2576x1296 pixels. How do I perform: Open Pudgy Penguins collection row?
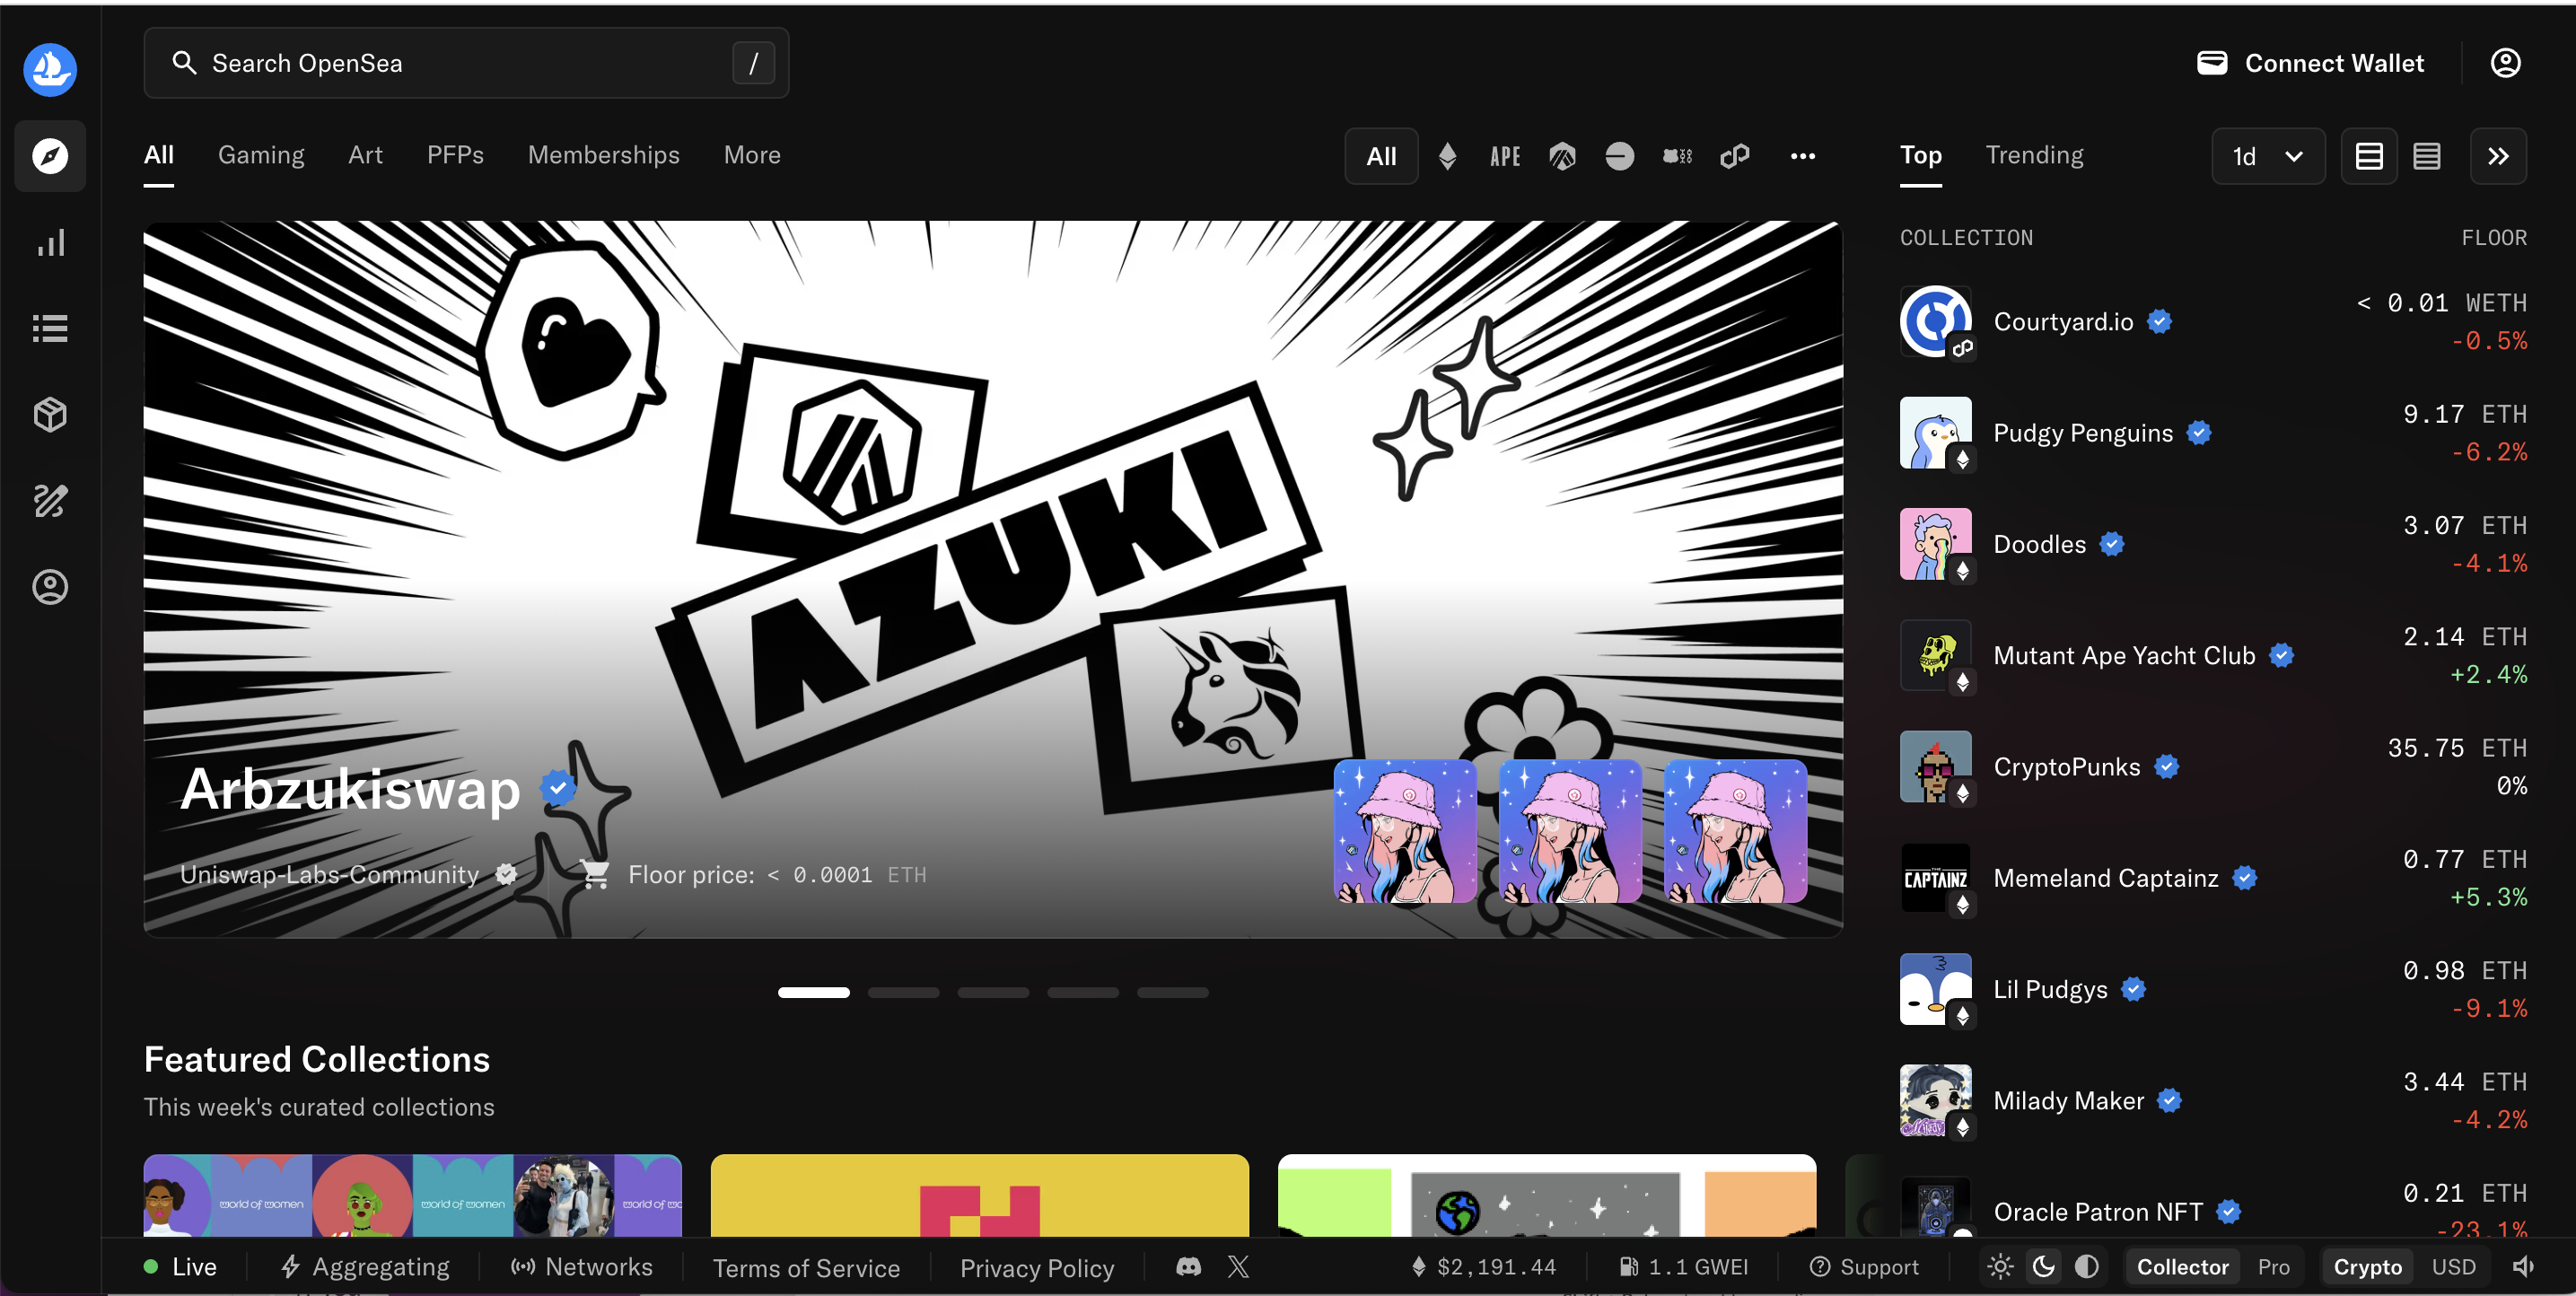pyautogui.click(x=2213, y=433)
